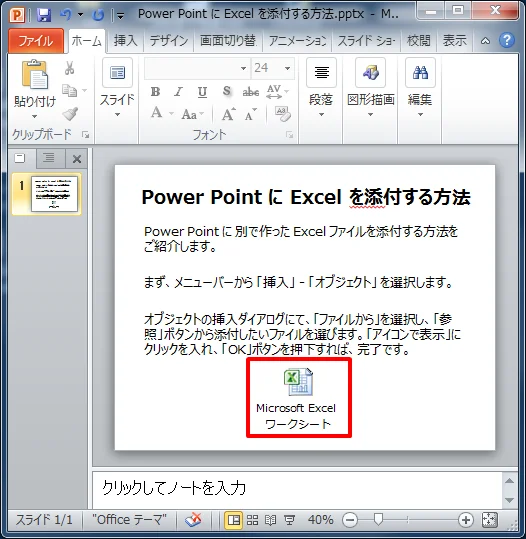The width and height of the screenshot is (526, 539).
Task: Open the Undo history dropdown arrow
Action: click(x=80, y=14)
